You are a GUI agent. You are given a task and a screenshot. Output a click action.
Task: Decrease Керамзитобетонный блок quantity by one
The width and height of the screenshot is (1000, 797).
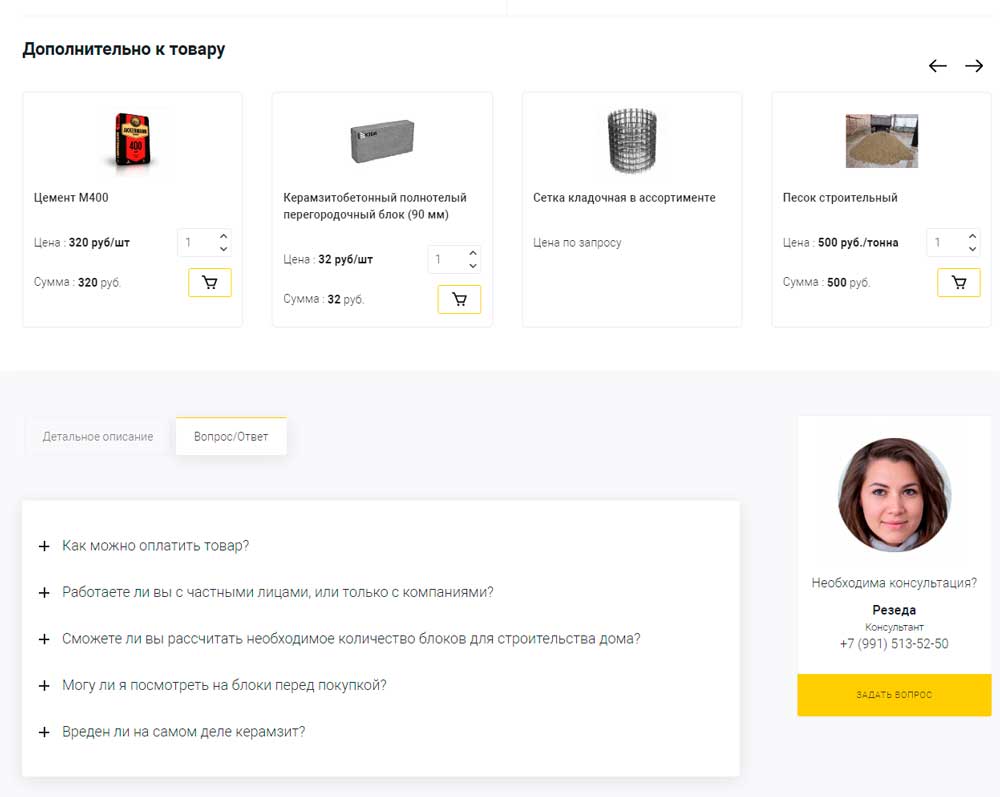473,266
